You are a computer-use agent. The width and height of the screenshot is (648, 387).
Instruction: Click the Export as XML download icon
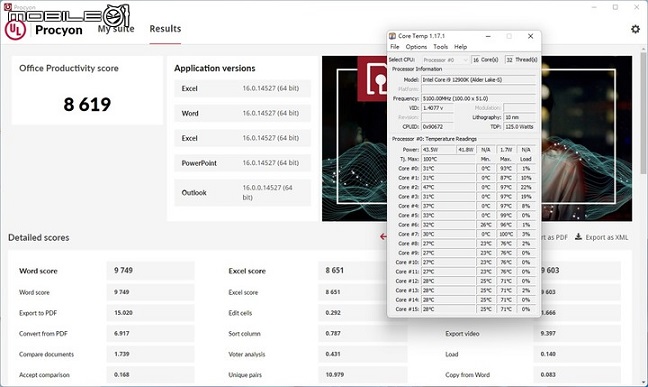pos(579,237)
